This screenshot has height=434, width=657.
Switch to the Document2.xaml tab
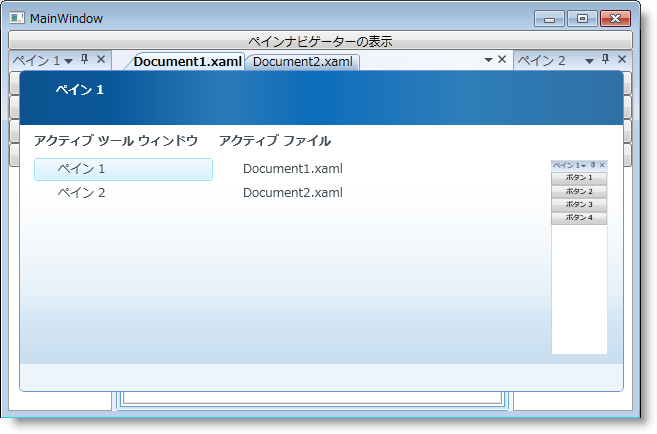pos(303,62)
